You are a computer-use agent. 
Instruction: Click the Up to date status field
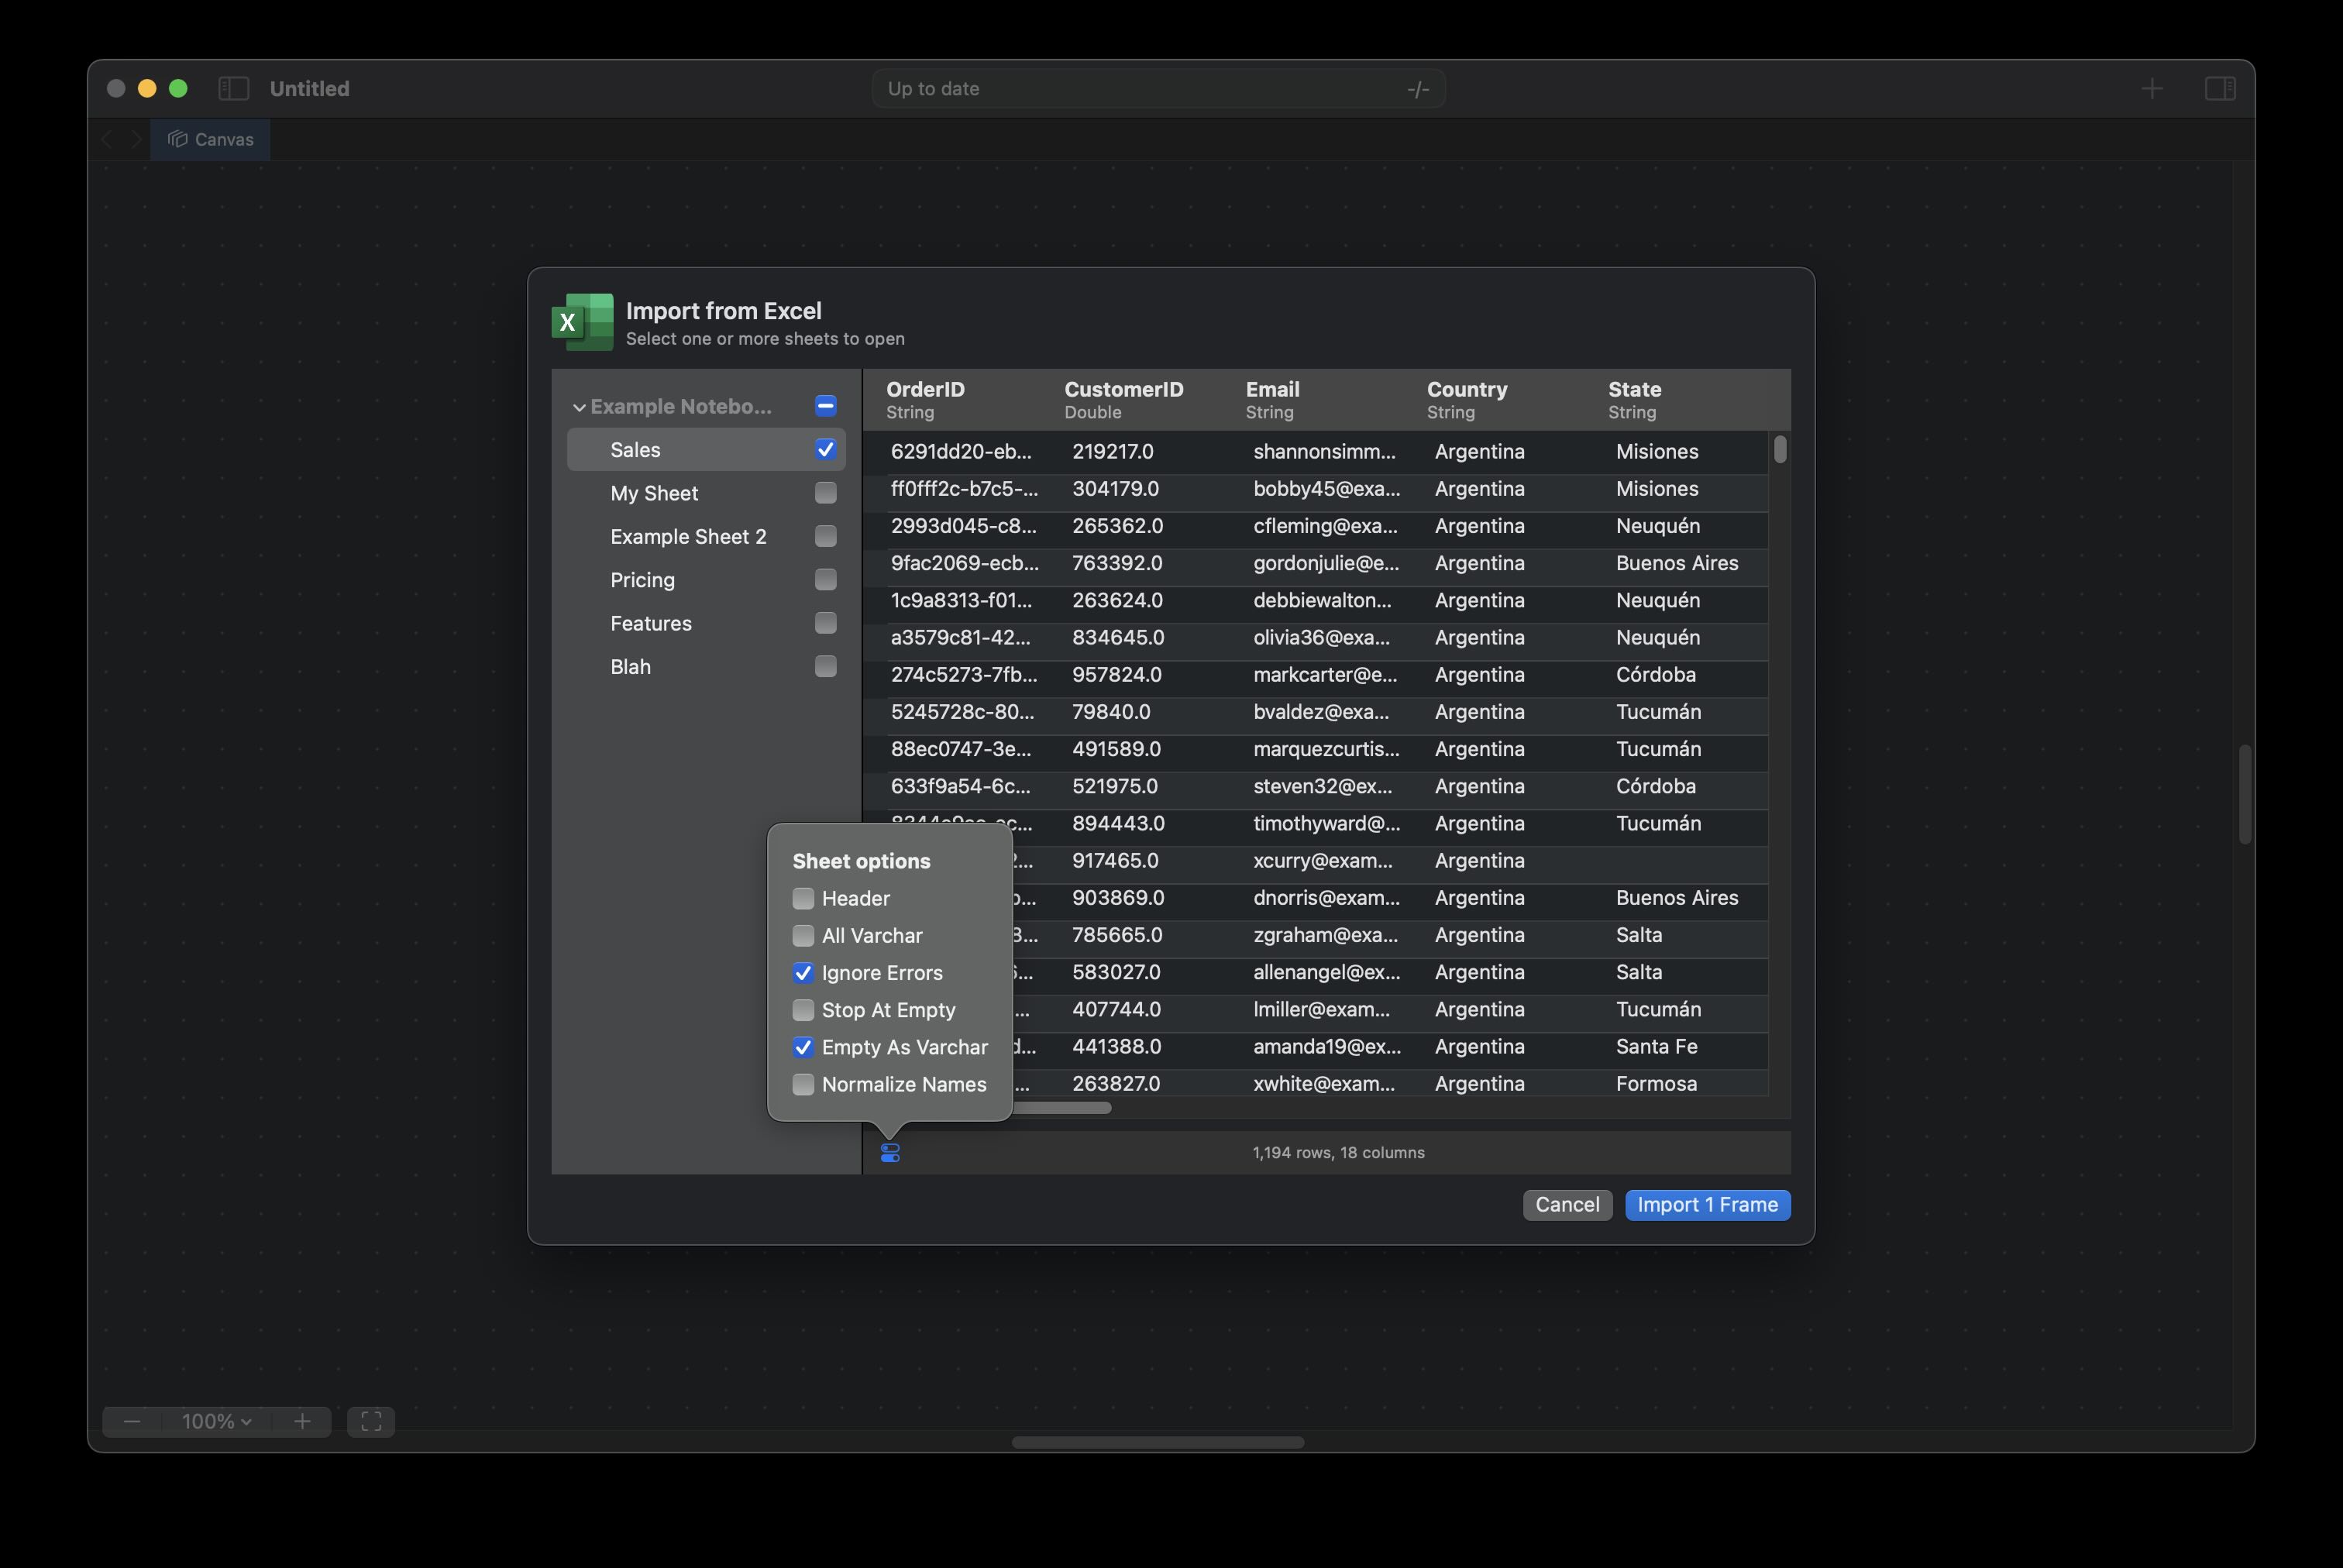pos(1158,88)
